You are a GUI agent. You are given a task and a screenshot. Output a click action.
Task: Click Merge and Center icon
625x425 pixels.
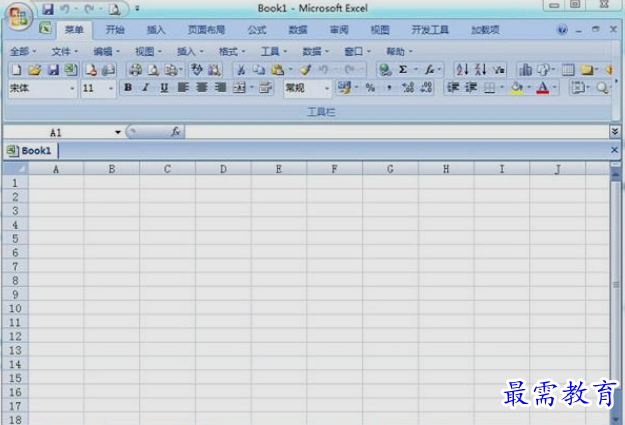[239, 87]
